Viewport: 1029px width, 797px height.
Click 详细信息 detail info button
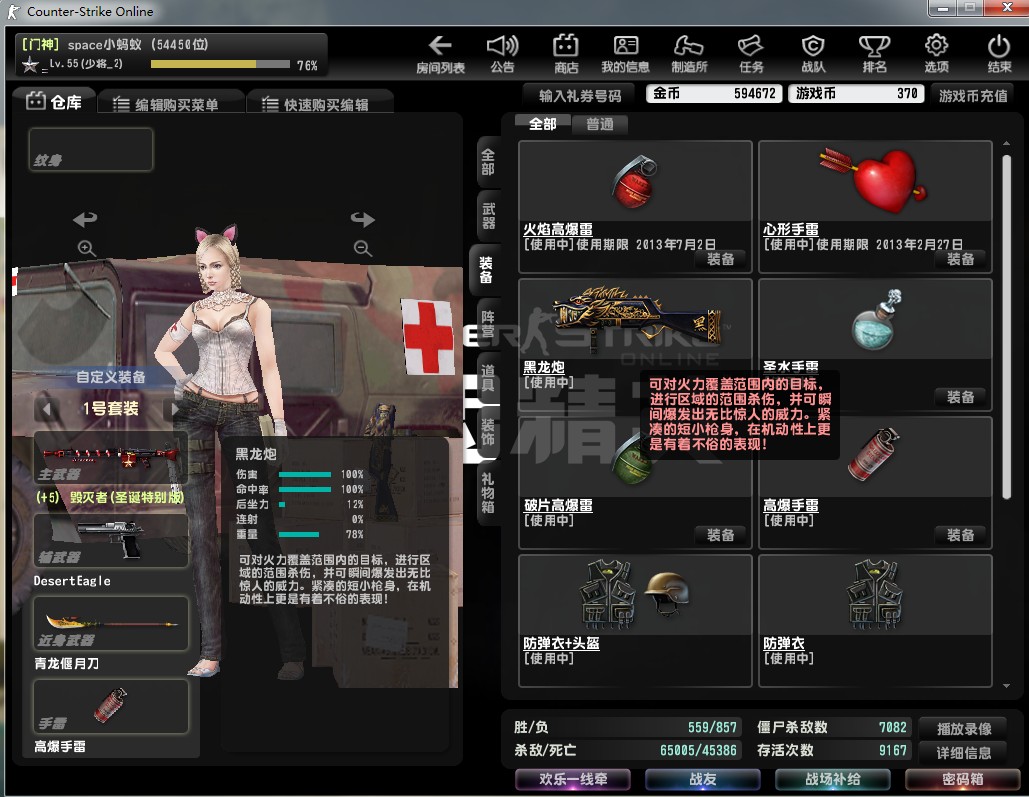pyautogui.click(x=963, y=752)
